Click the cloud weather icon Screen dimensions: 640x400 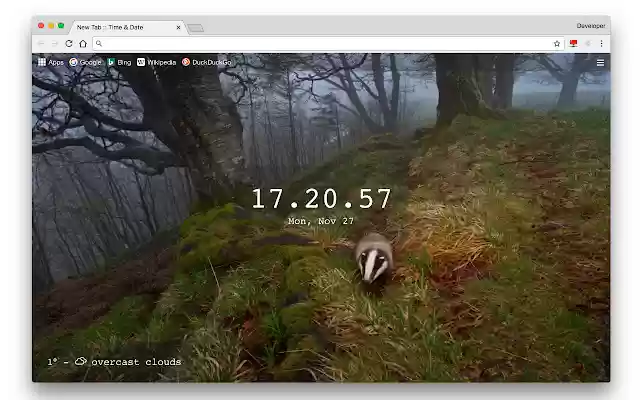coord(81,361)
